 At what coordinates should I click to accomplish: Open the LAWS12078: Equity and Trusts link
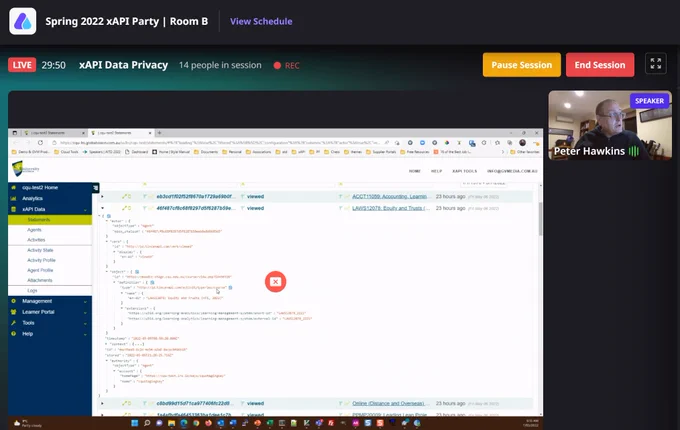tap(391, 208)
